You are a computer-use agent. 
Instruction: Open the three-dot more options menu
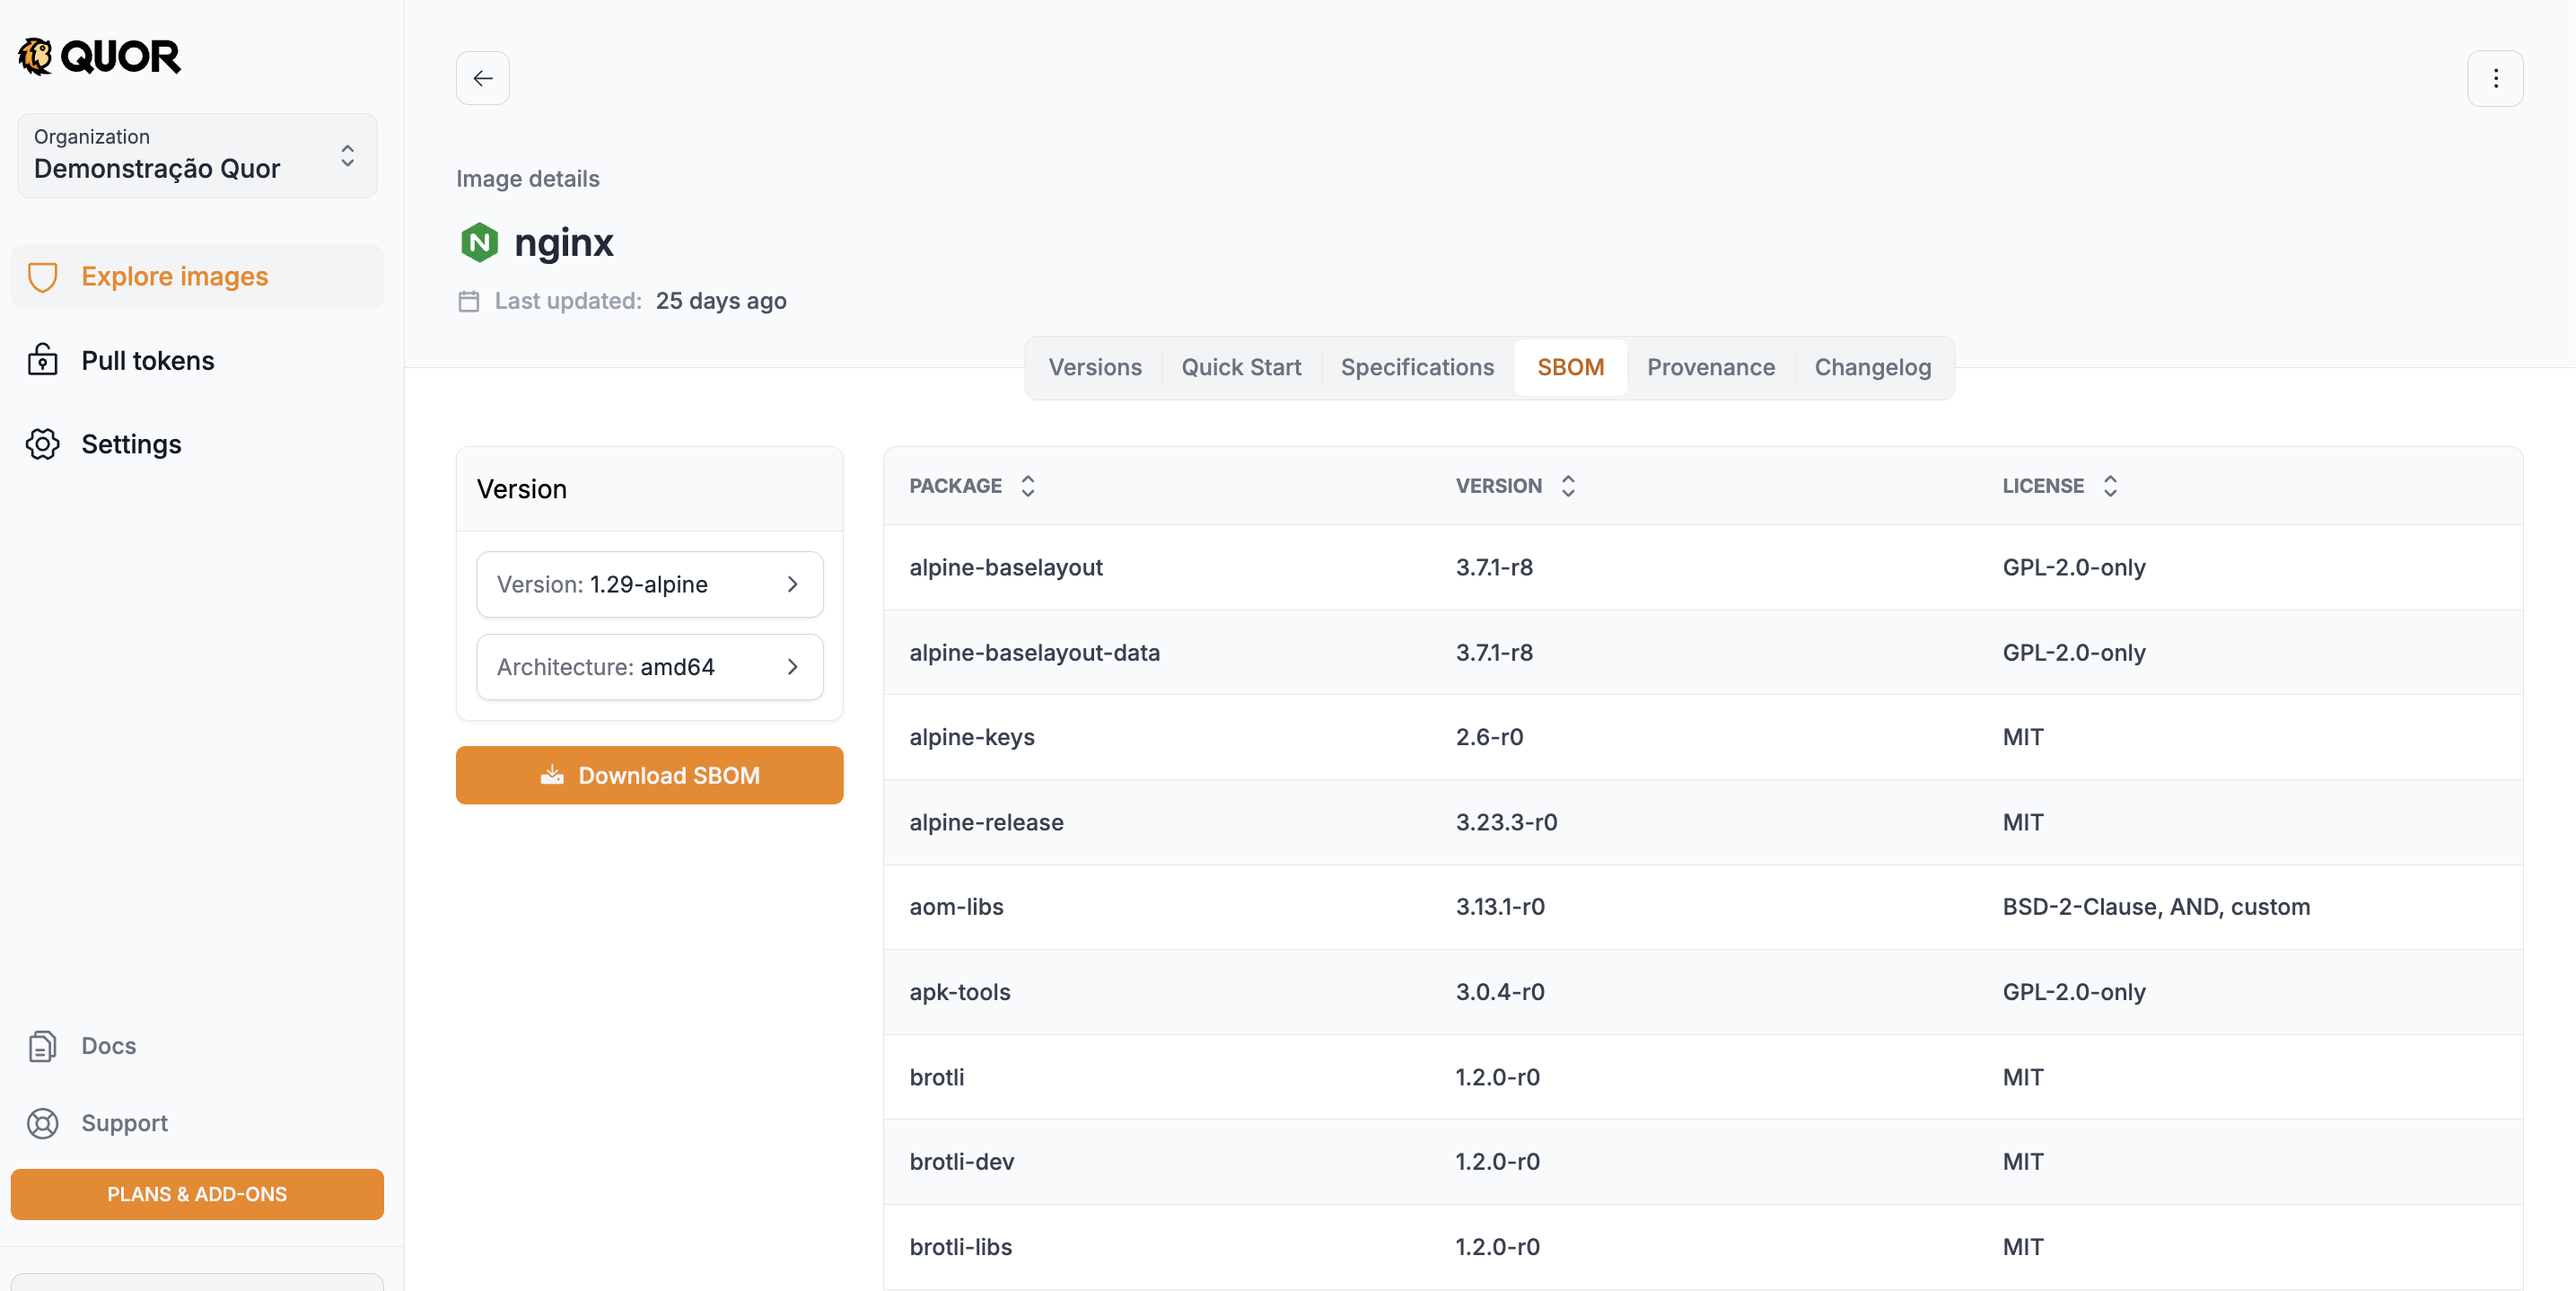2494,78
